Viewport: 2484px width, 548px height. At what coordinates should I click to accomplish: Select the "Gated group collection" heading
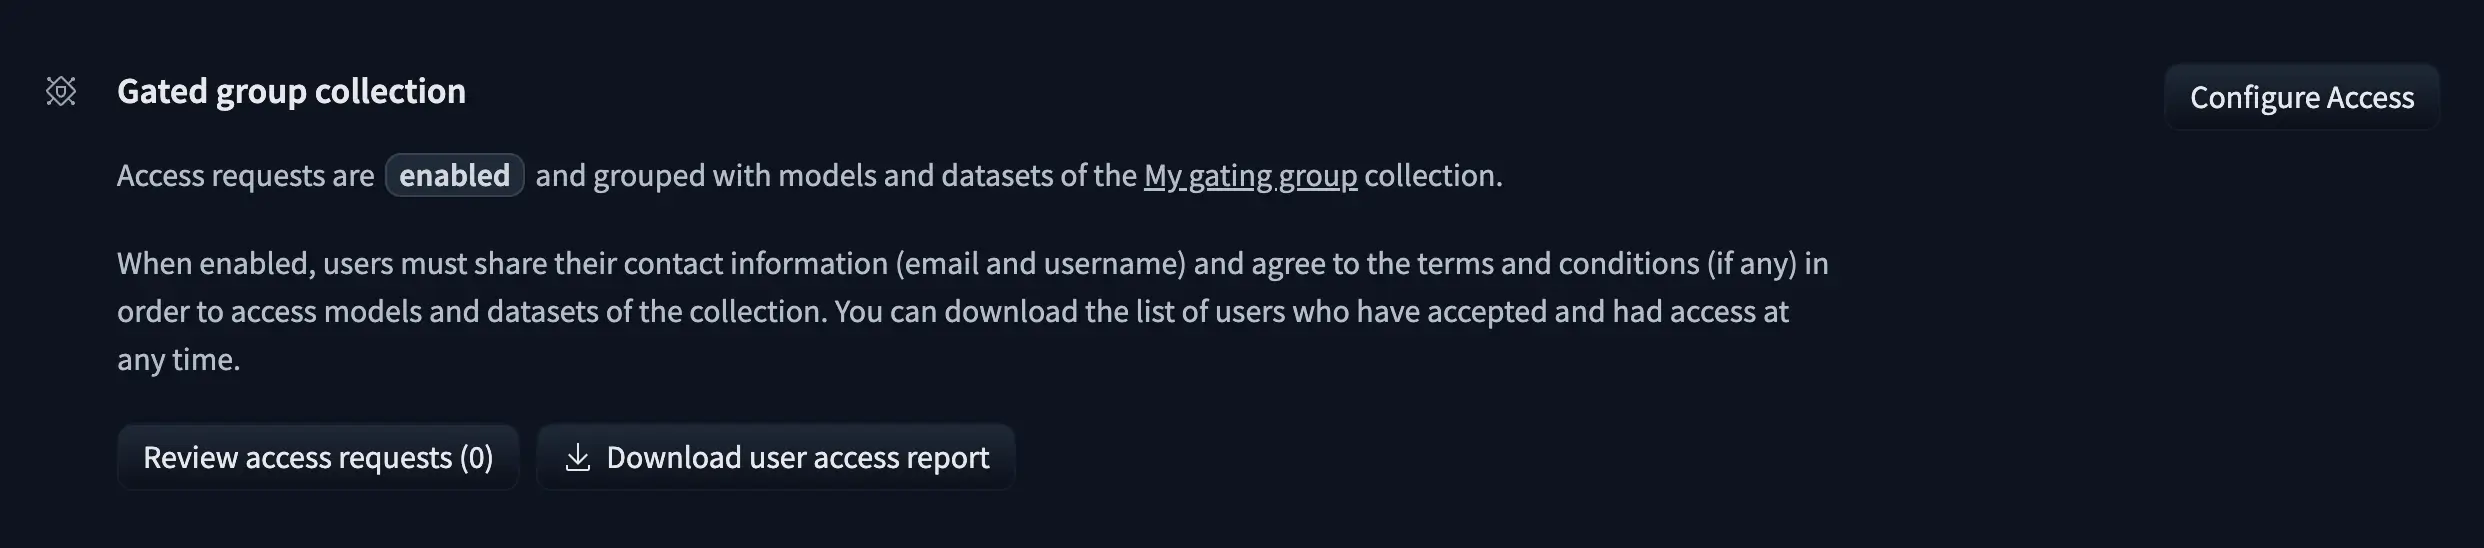pos(291,92)
